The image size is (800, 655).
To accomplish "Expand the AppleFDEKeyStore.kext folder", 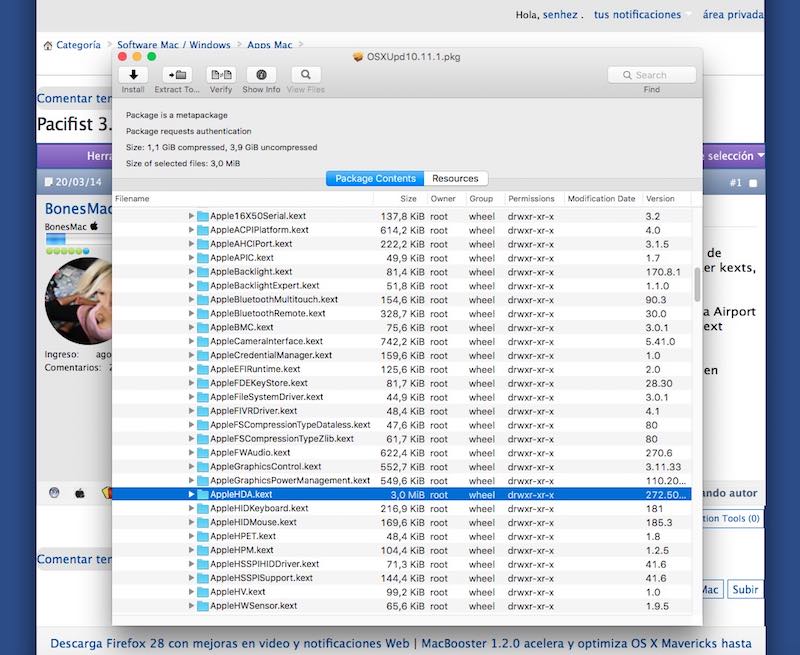I will point(191,383).
